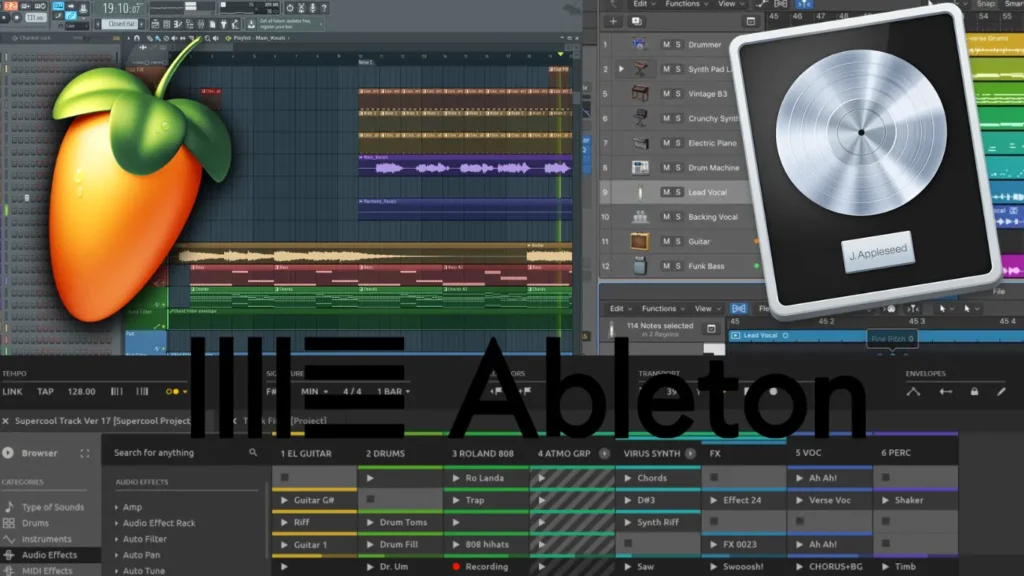Viewport: 1024px width, 576px height.
Task: Click the magnet snap icon in FL playlist toolbar
Action: [136, 38]
